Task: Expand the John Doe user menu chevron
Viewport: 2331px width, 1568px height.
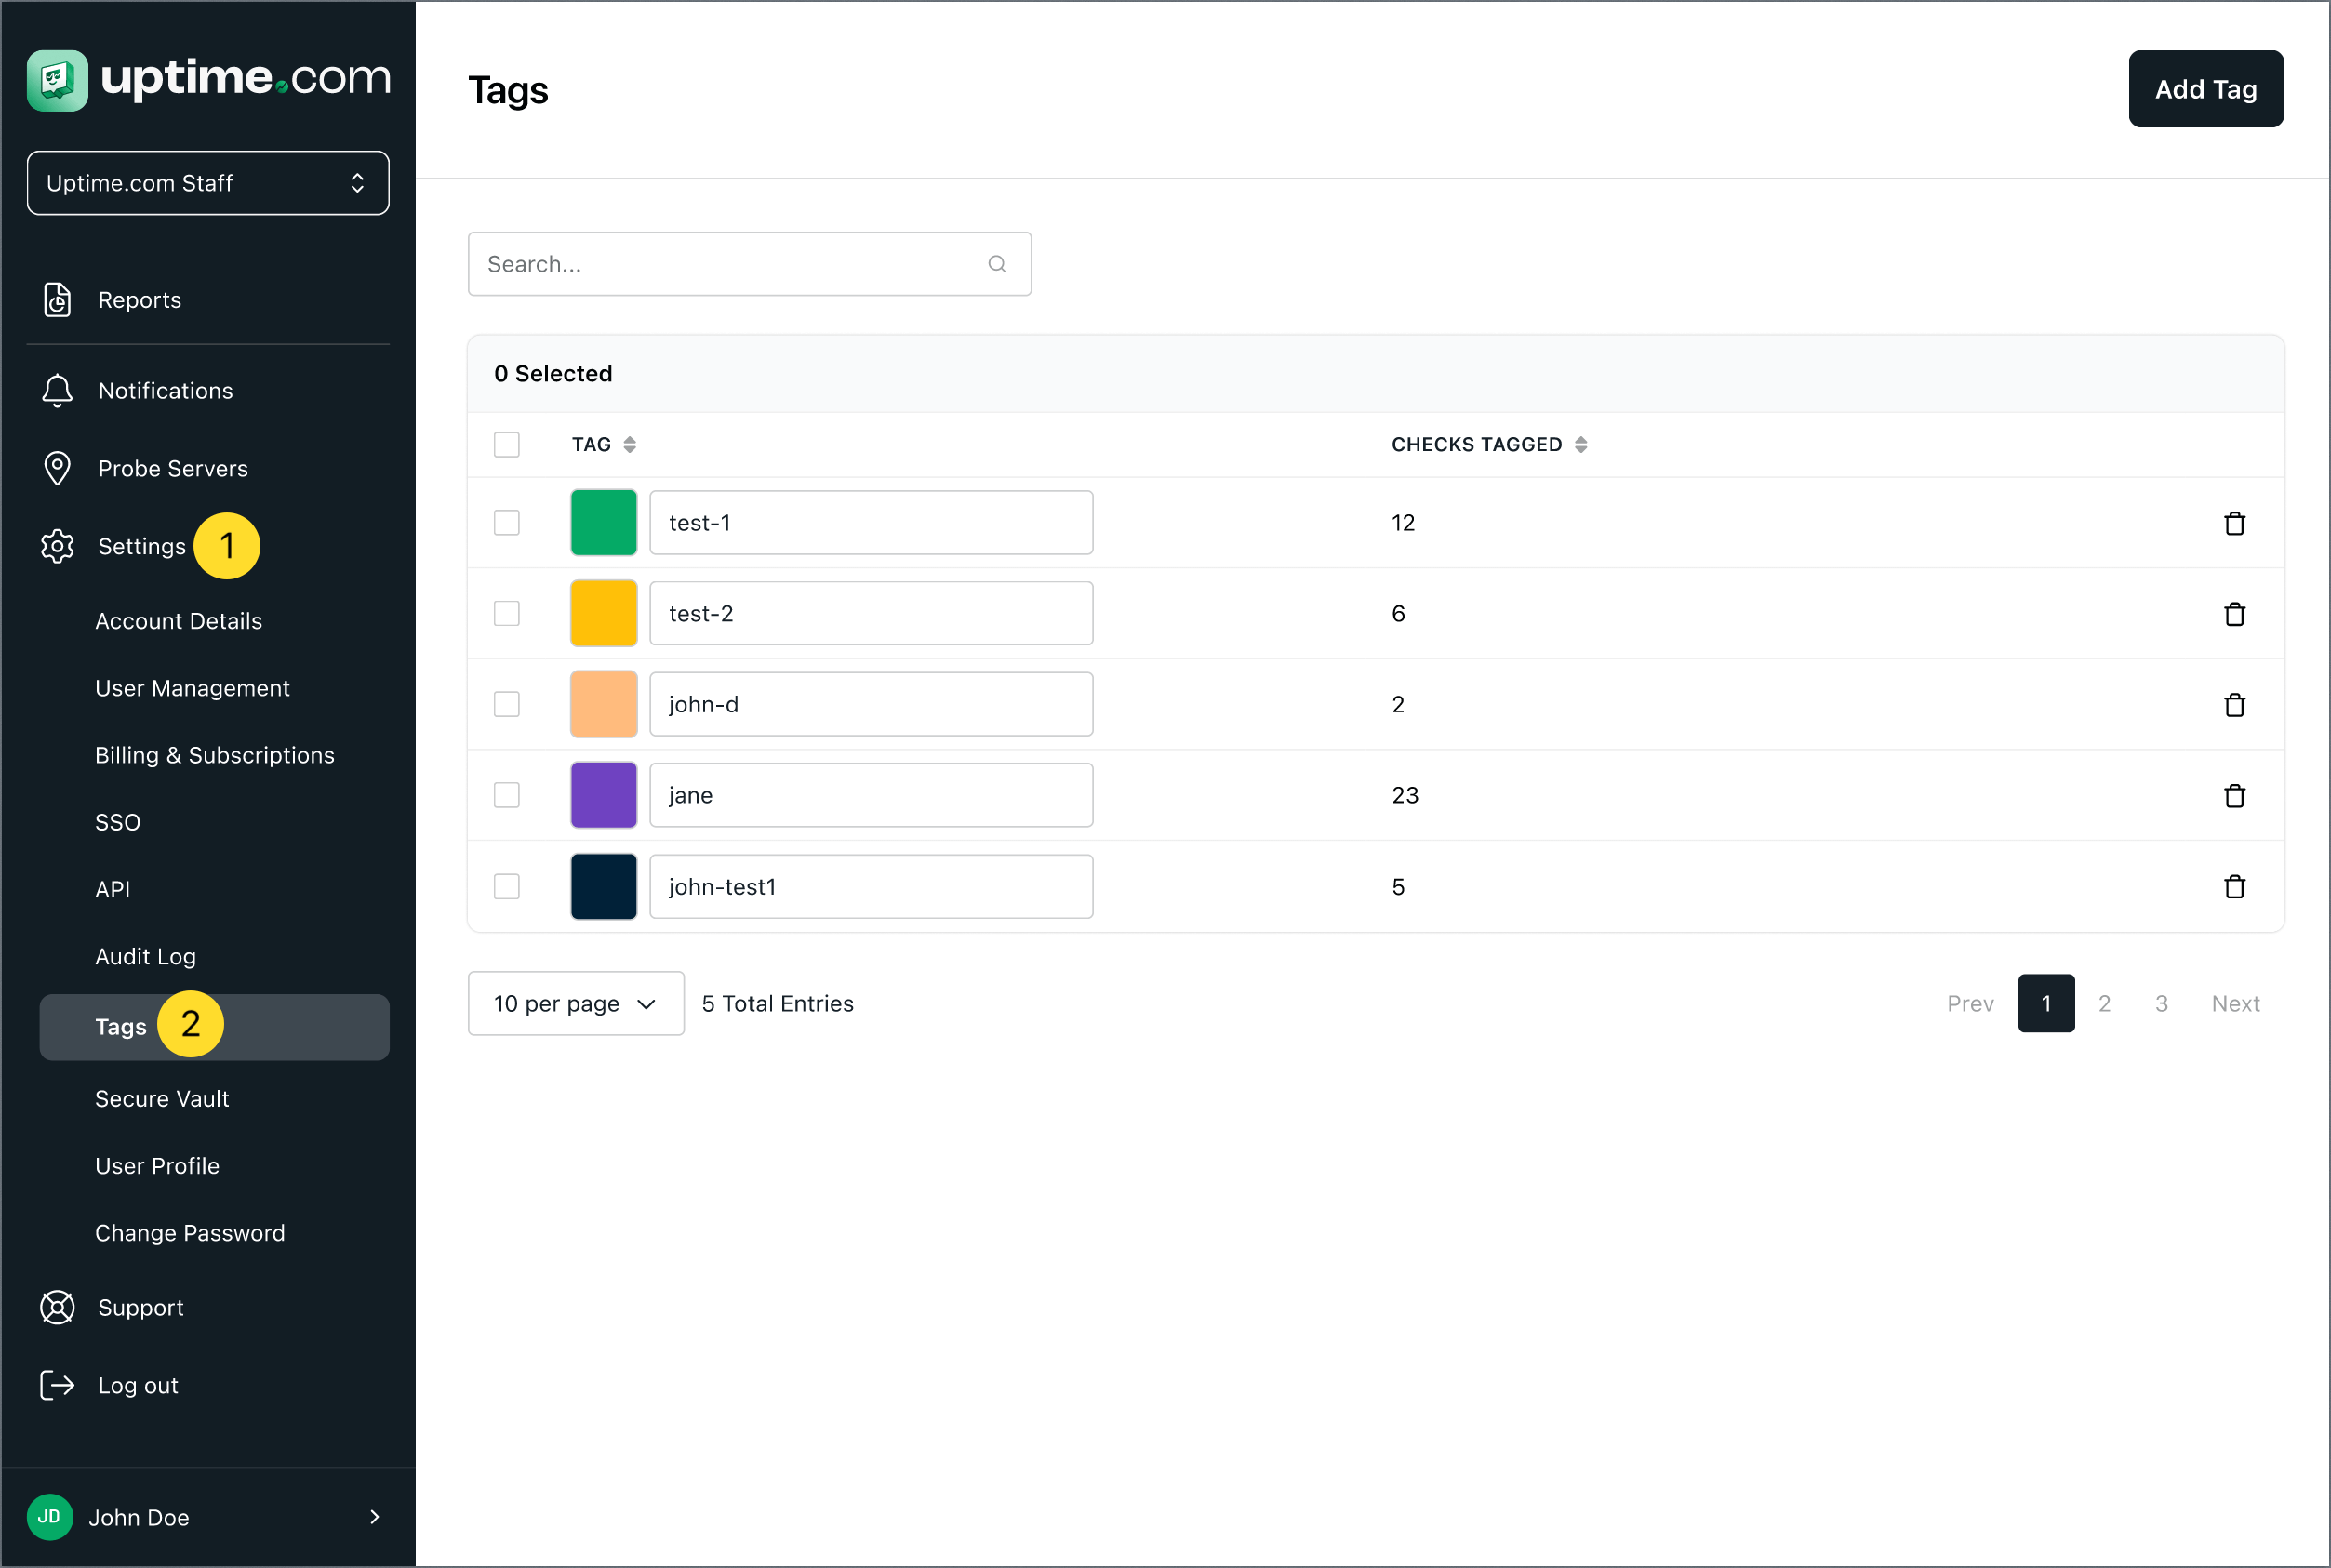Action: (x=375, y=1516)
